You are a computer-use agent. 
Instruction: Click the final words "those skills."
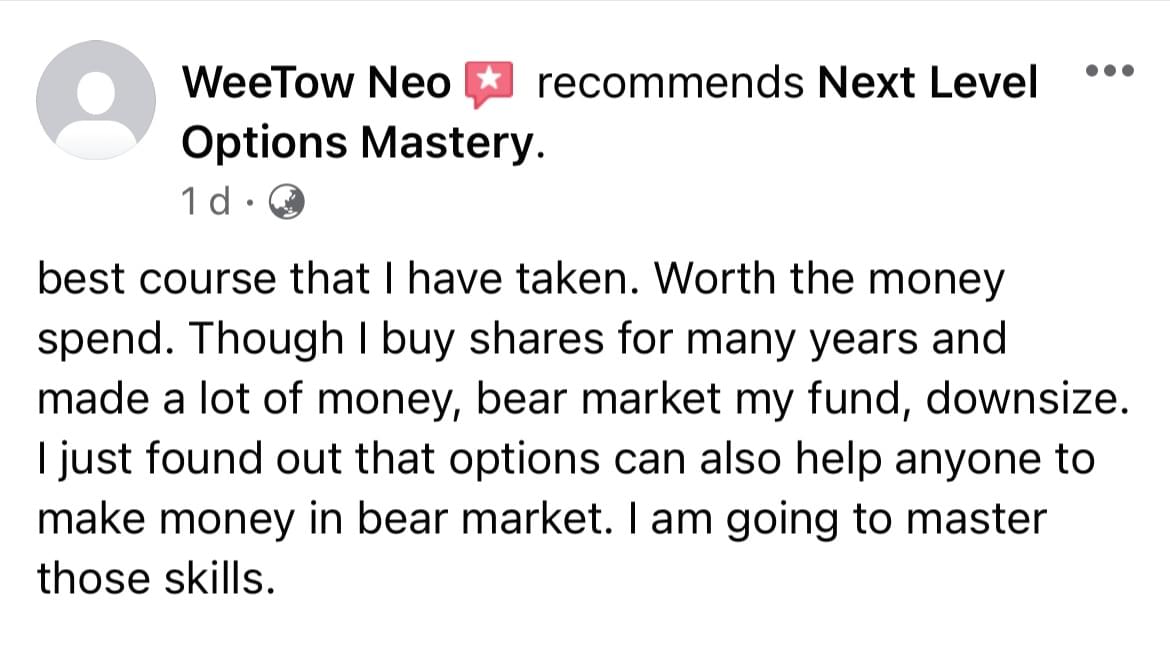click(x=155, y=579)
